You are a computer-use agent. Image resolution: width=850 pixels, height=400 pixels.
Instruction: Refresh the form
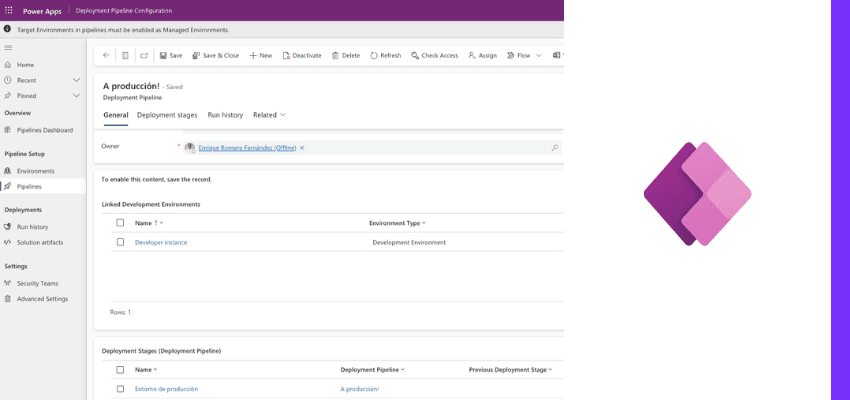(x=385, y=55)
